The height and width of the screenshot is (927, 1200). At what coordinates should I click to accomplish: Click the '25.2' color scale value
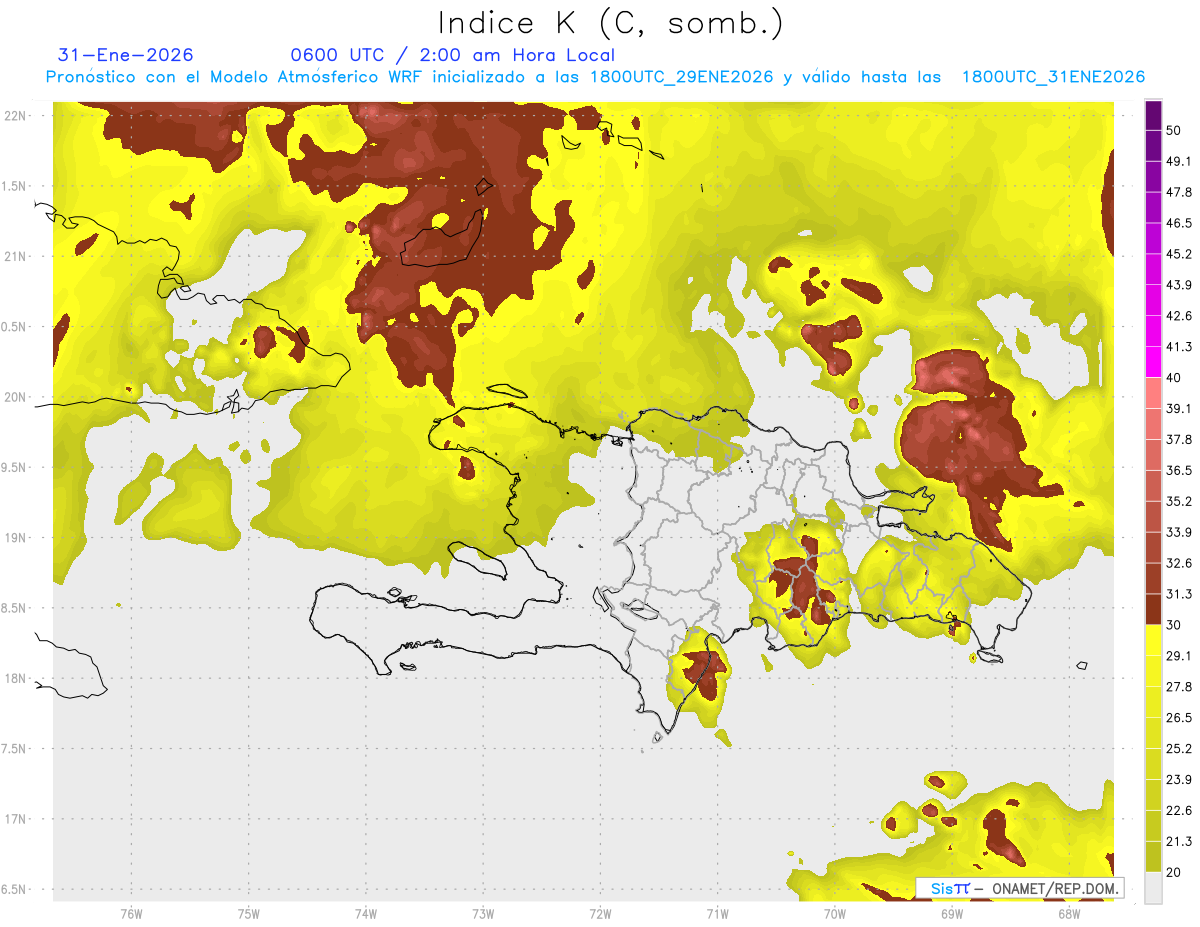(1179, 749)
